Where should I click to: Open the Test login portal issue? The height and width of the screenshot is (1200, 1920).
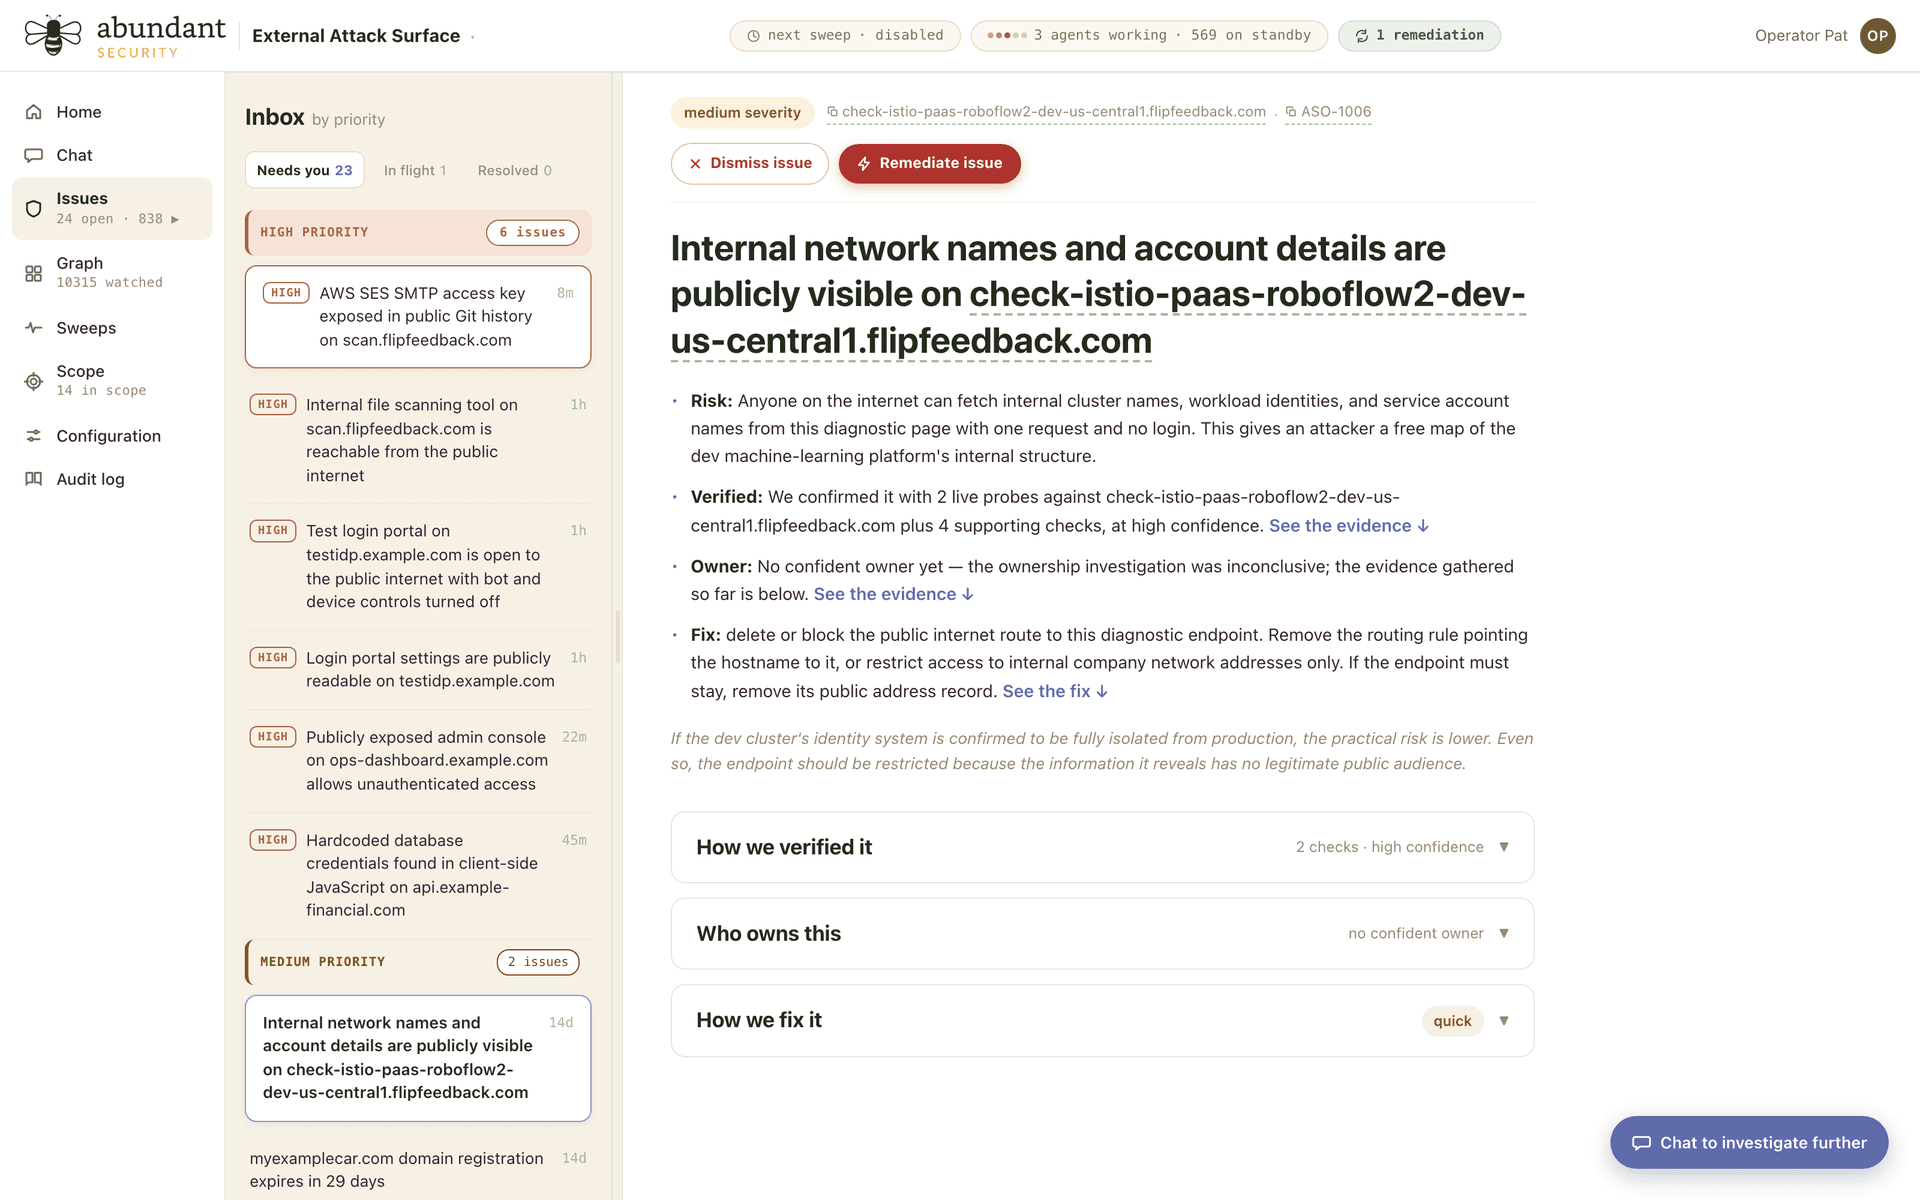tap(418, 566)
